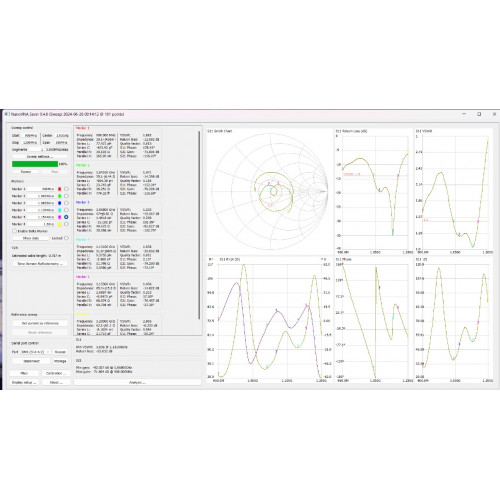500x500 pixels.
Task: Click the Manage device button
Action: [x=60, y=361]
